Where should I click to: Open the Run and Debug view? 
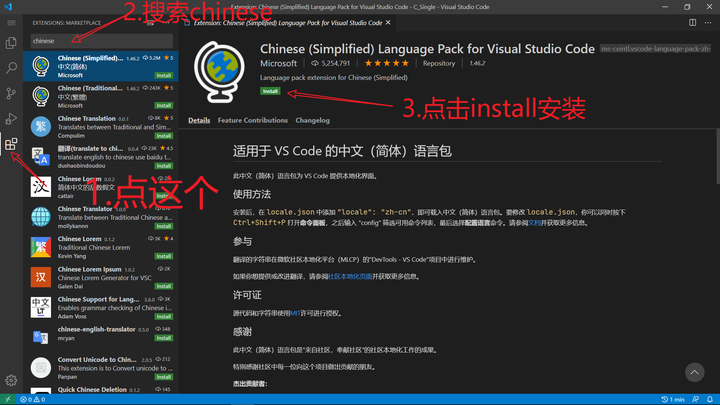tap(11, 118)
